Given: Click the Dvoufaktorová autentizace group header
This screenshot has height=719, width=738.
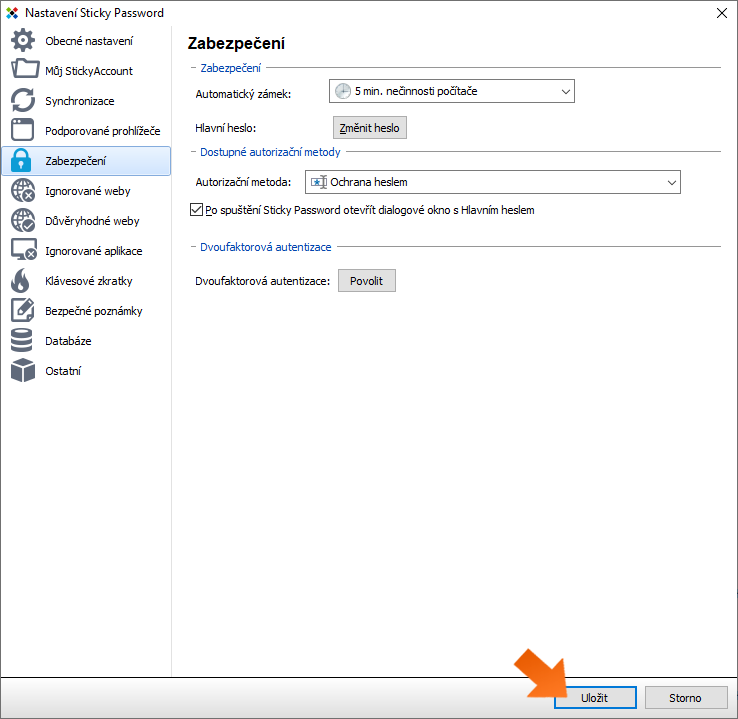Looking at the screenshot, I should pyautogui.click(x=265, y=247).
